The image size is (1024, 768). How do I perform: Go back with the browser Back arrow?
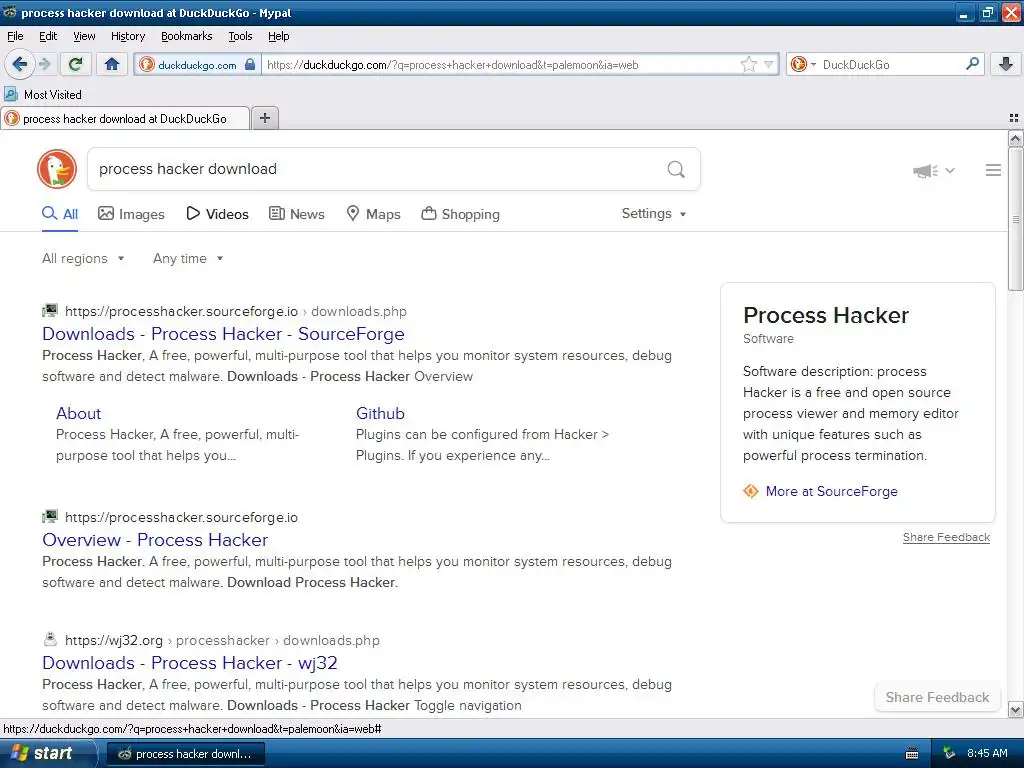(x=19, y=64)
